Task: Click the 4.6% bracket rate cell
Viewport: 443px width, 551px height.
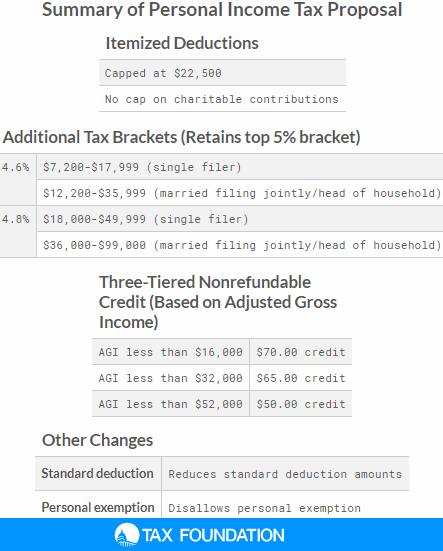Action: (18, 180)
